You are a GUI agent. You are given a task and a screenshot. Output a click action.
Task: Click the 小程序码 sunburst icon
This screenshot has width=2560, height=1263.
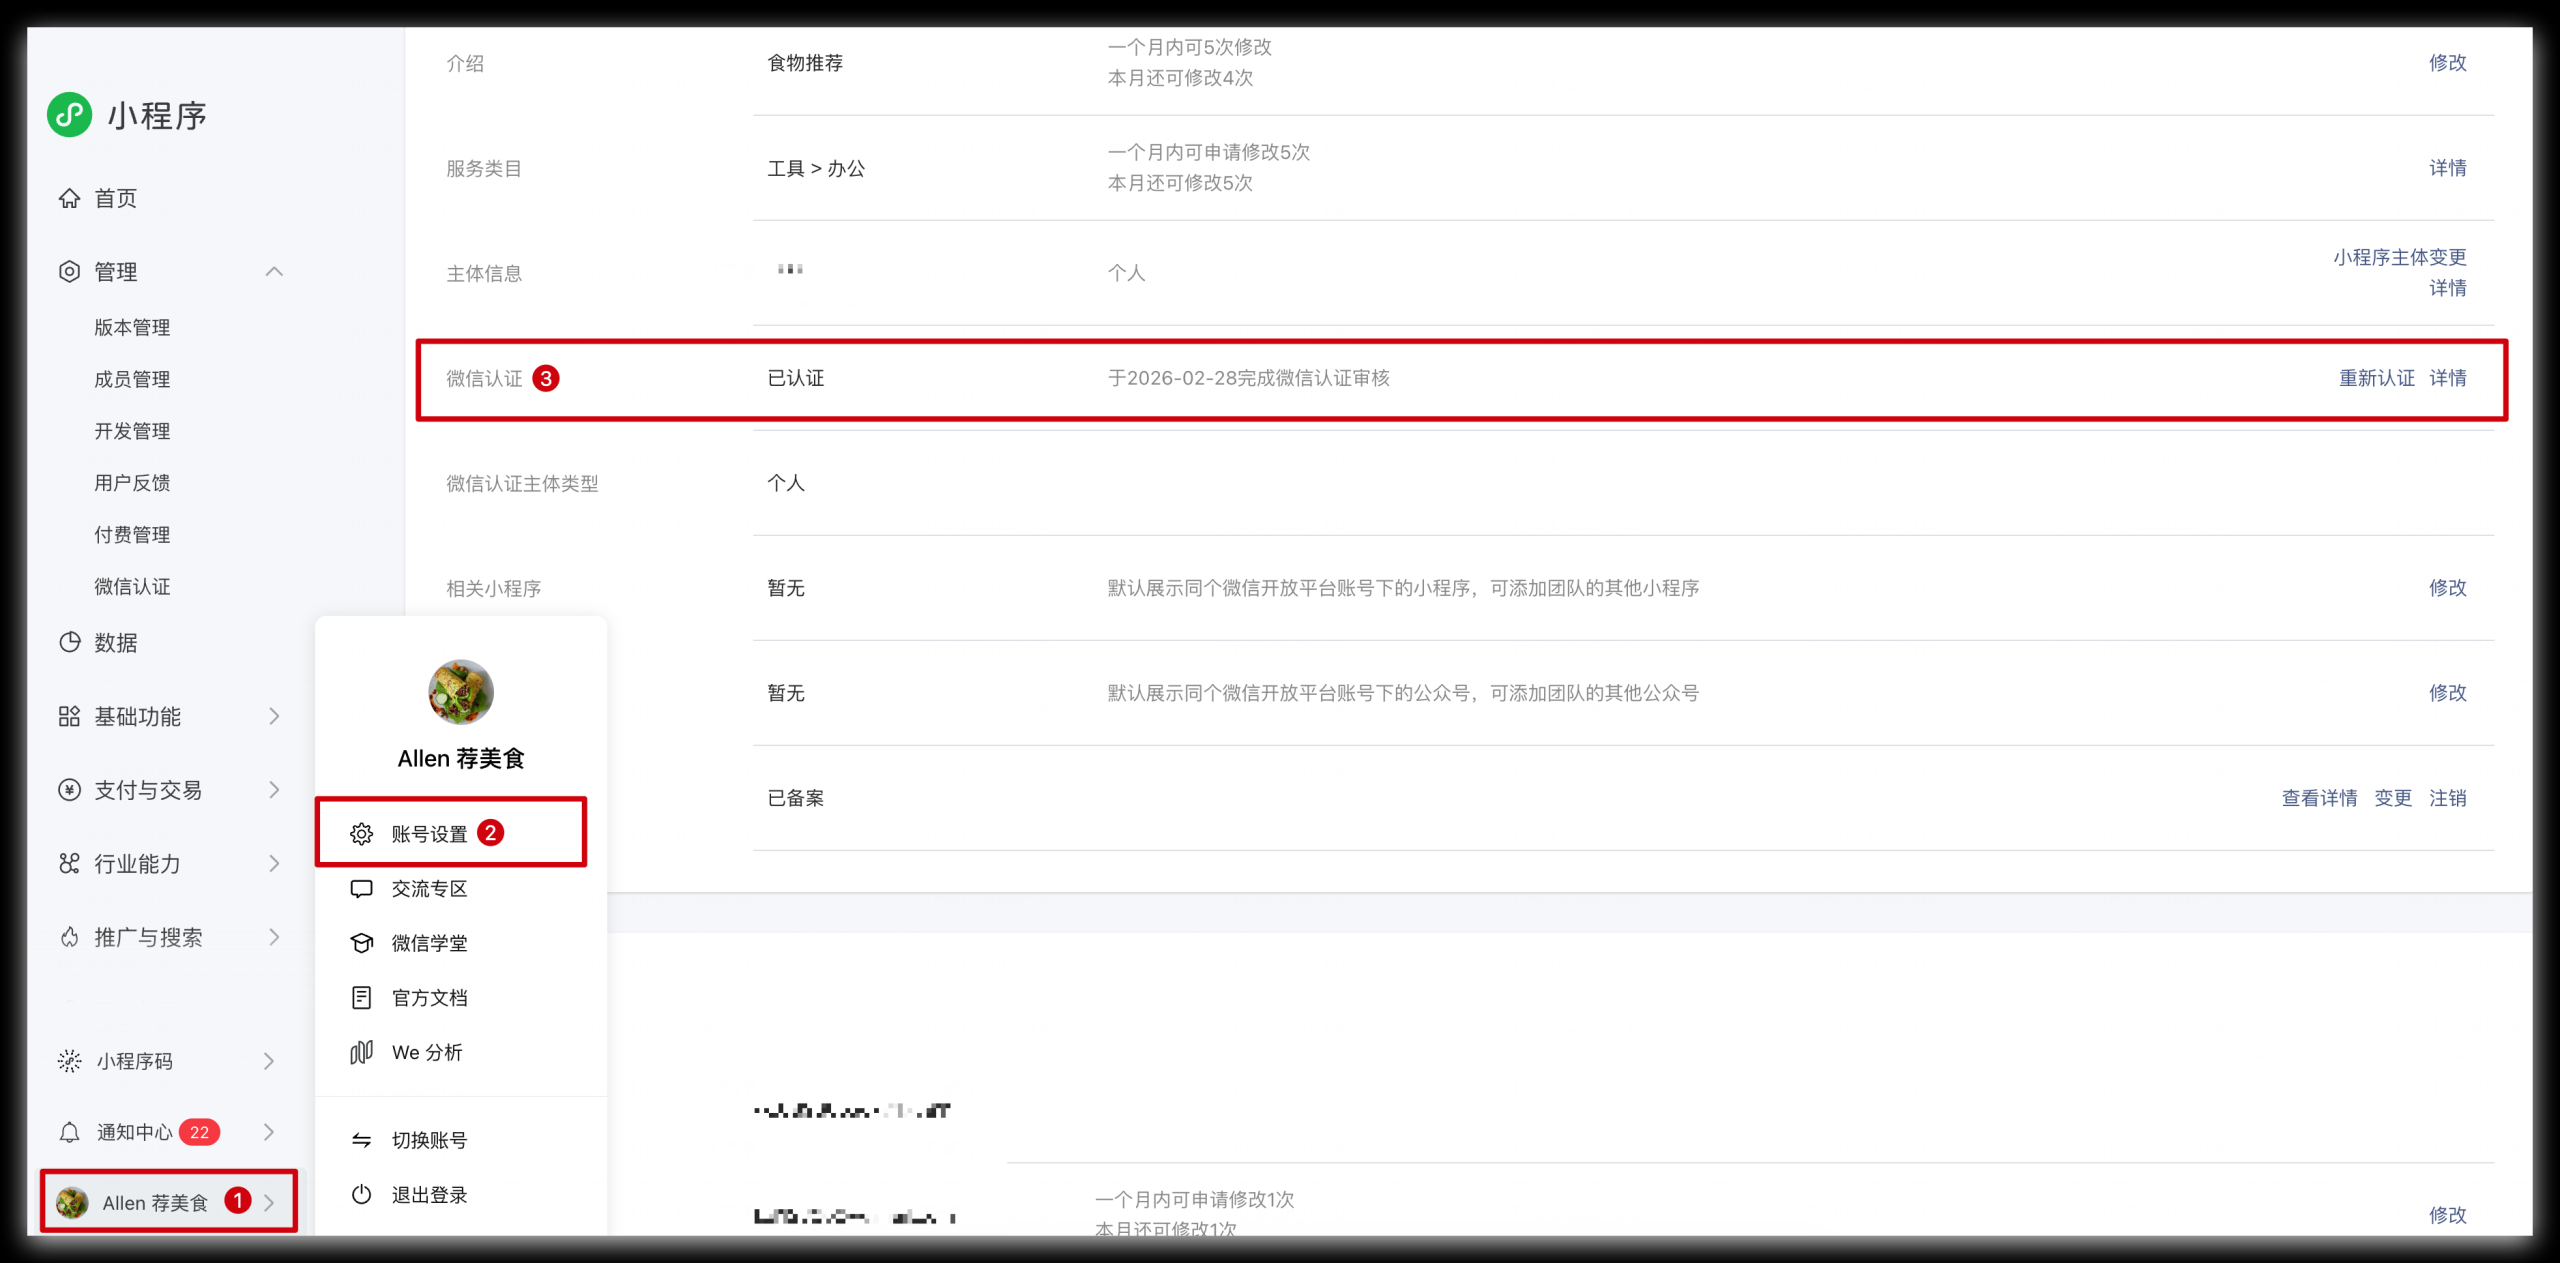[x=69, y=1061]
